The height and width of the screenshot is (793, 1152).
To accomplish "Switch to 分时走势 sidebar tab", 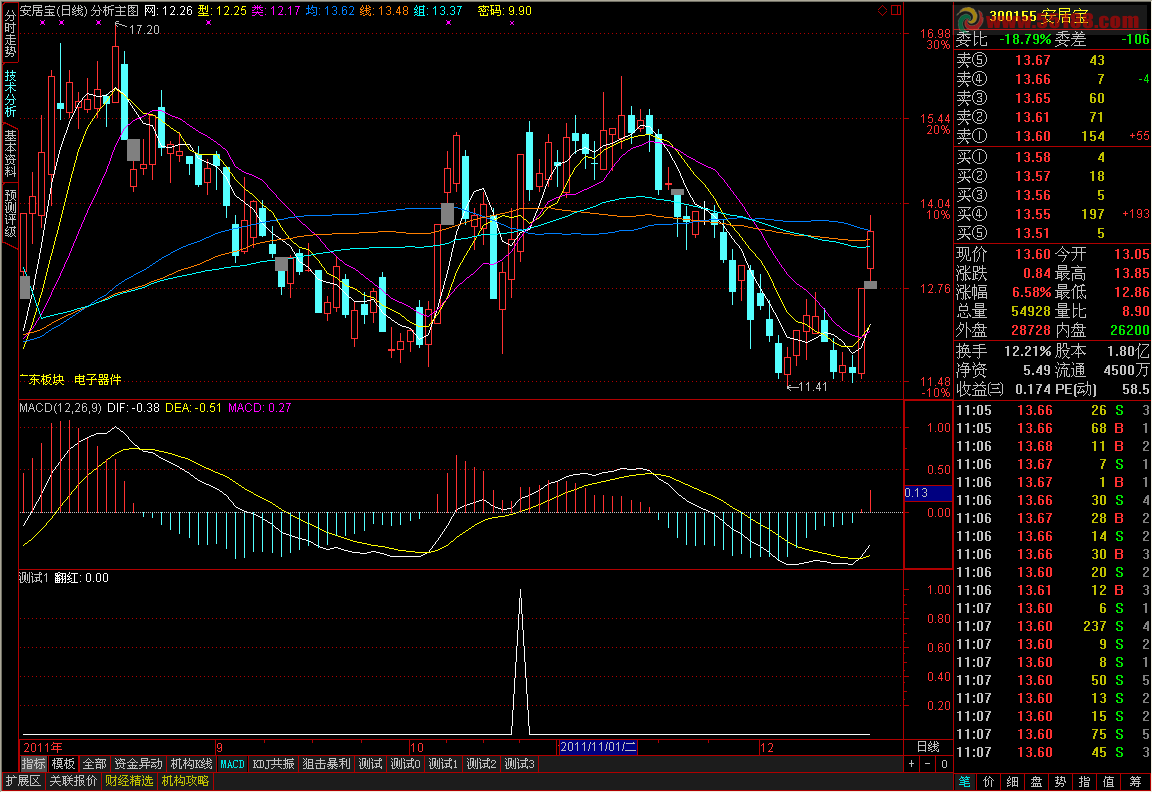I will (10, 32).
